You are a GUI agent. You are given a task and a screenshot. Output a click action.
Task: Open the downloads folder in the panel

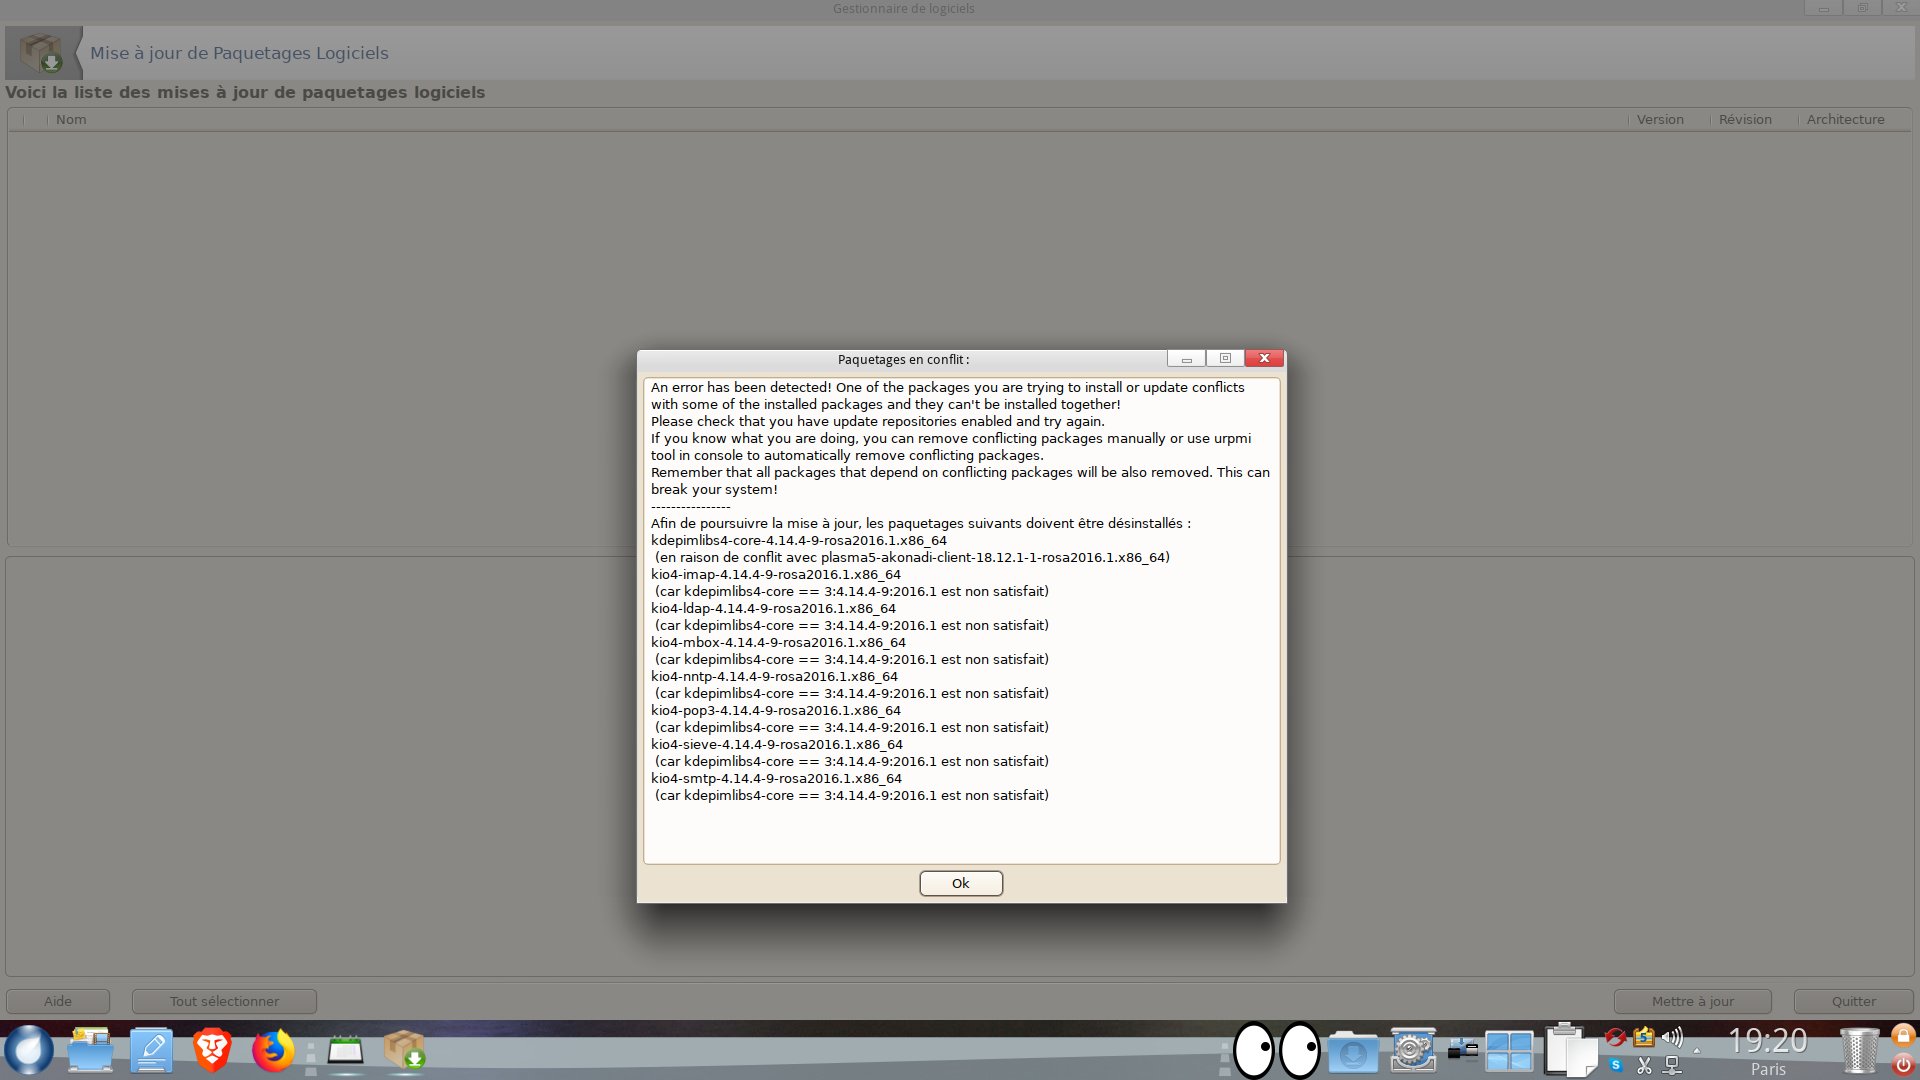[x=1353, y=1052]
